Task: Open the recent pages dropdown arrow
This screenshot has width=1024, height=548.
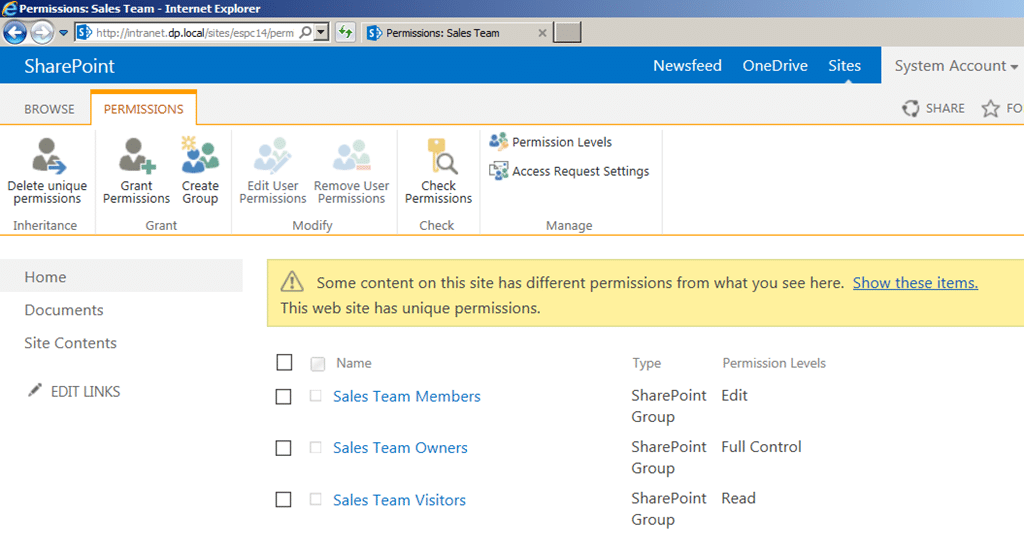Action: click(x=63, y=33)
